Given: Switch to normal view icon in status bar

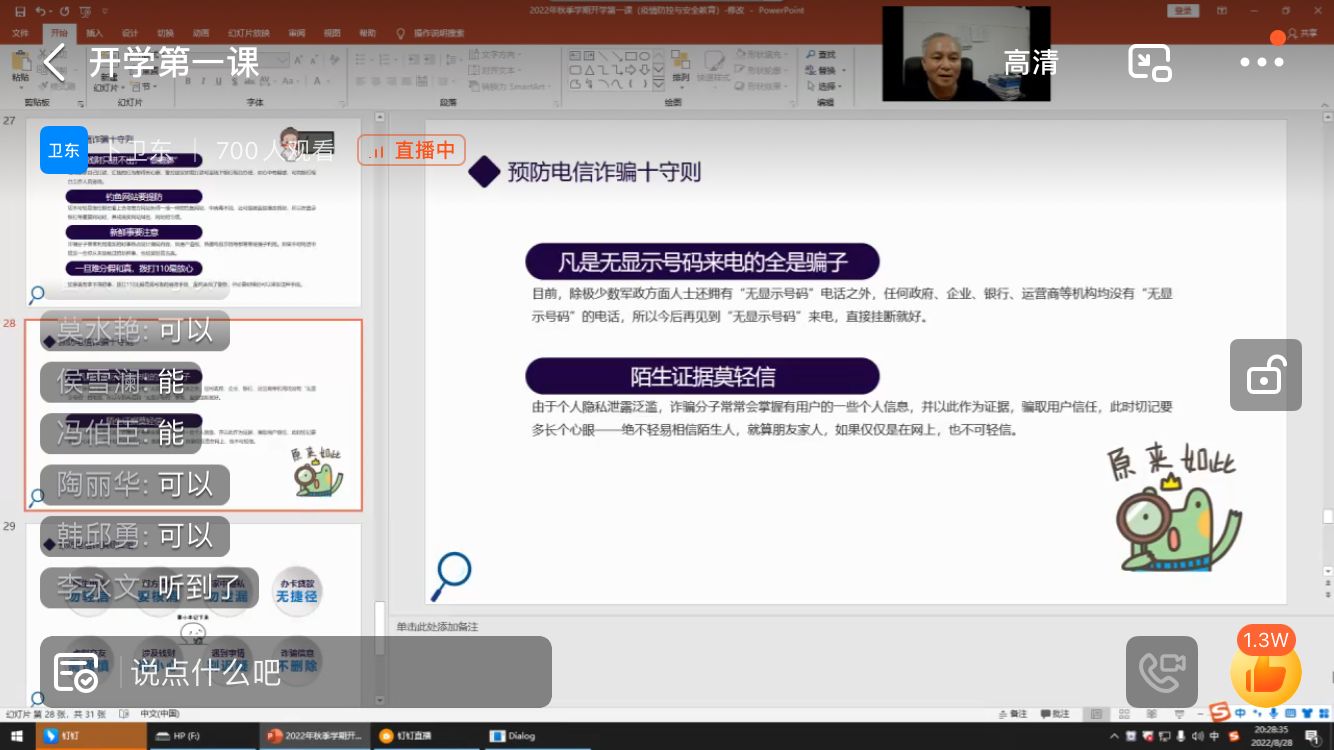Looking at the screenshot, I should click(1097, 714).
